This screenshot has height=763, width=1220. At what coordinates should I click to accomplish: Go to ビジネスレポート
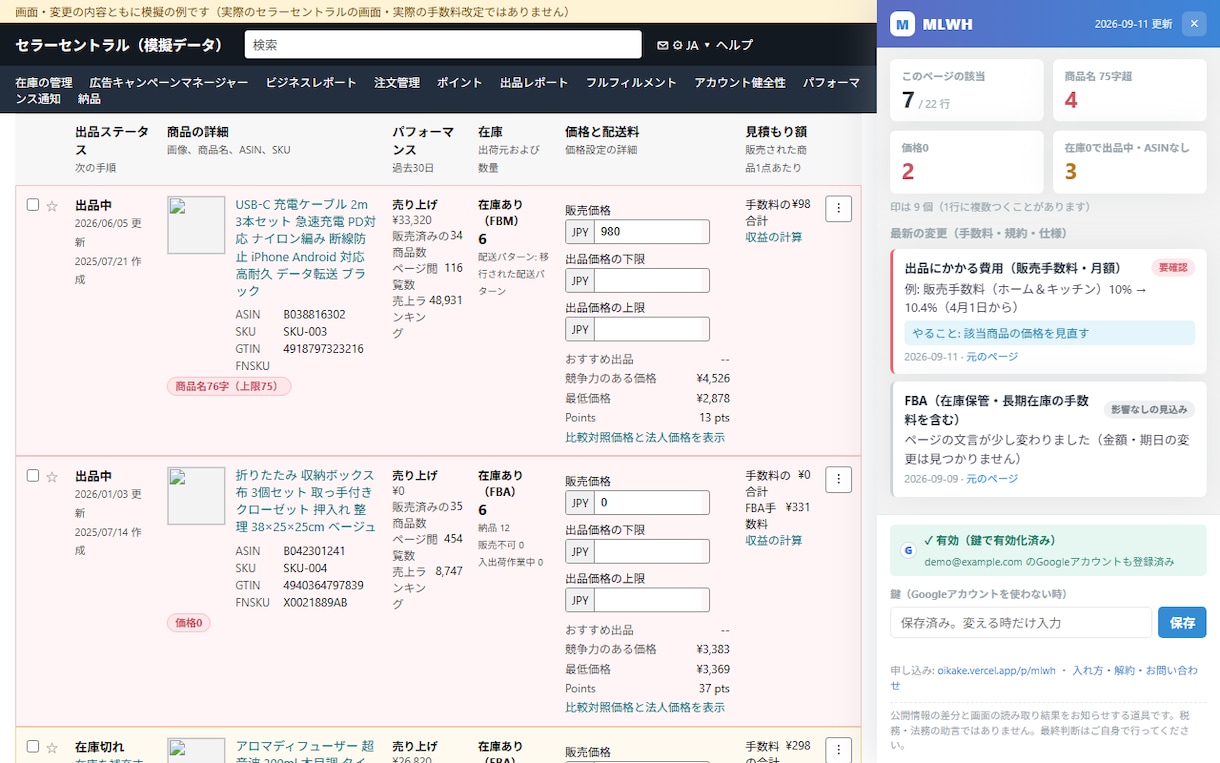pyautogui.click(x=311, y=83)
